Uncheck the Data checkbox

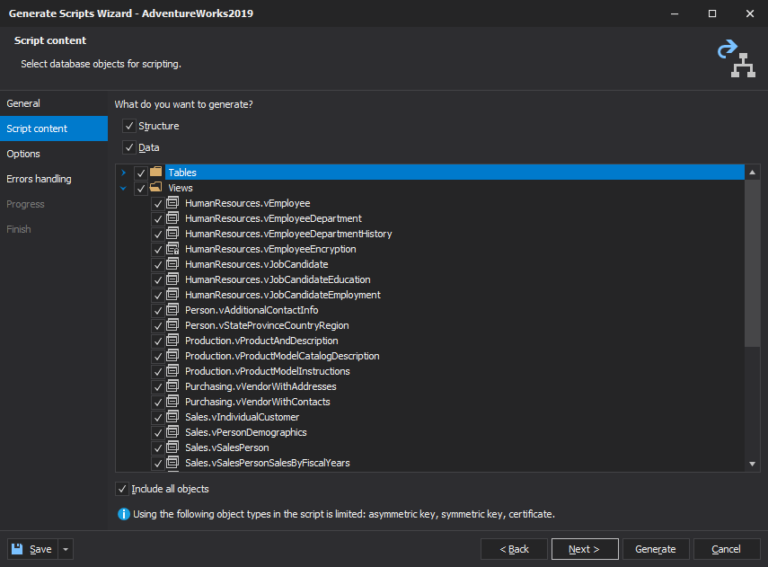(128, 147)
